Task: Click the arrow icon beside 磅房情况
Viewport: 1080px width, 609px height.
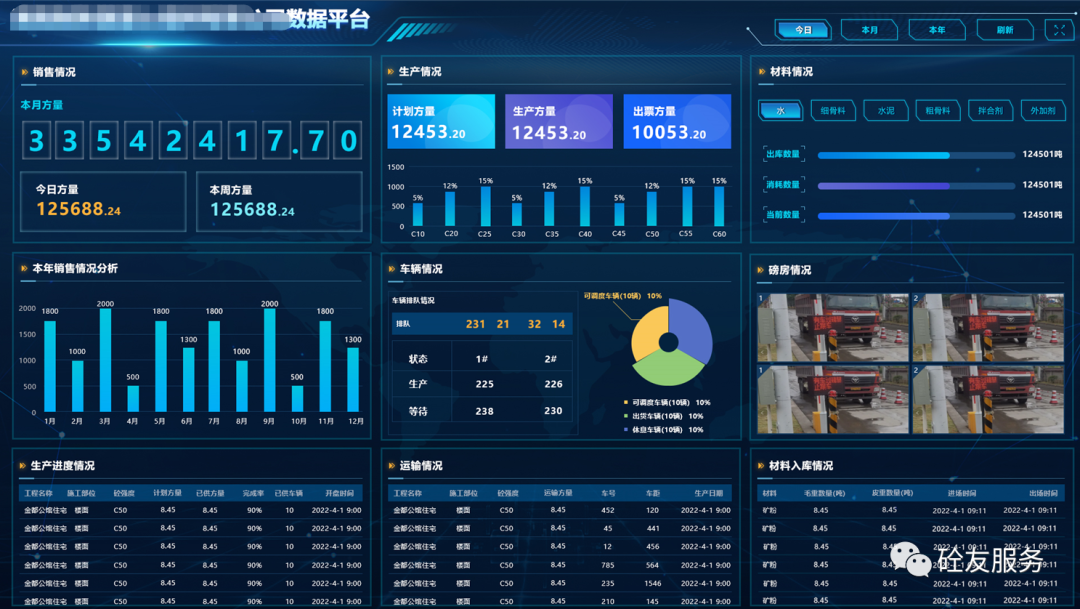Action: tap(760, 270)
